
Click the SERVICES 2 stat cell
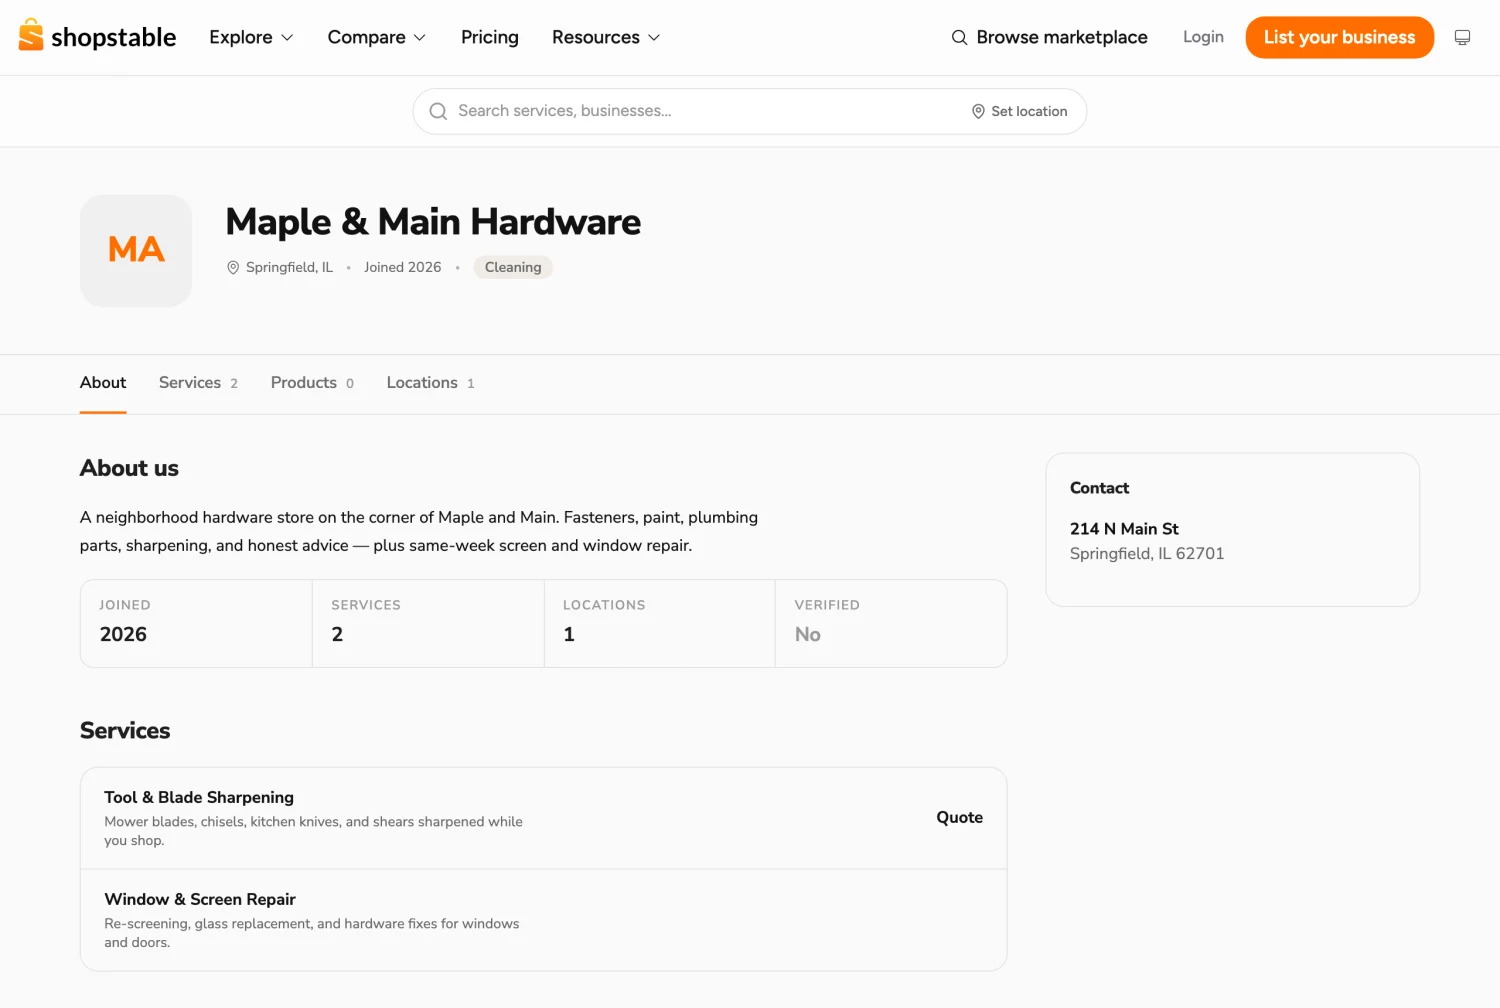pyautogui.click(x=428, y=623)
